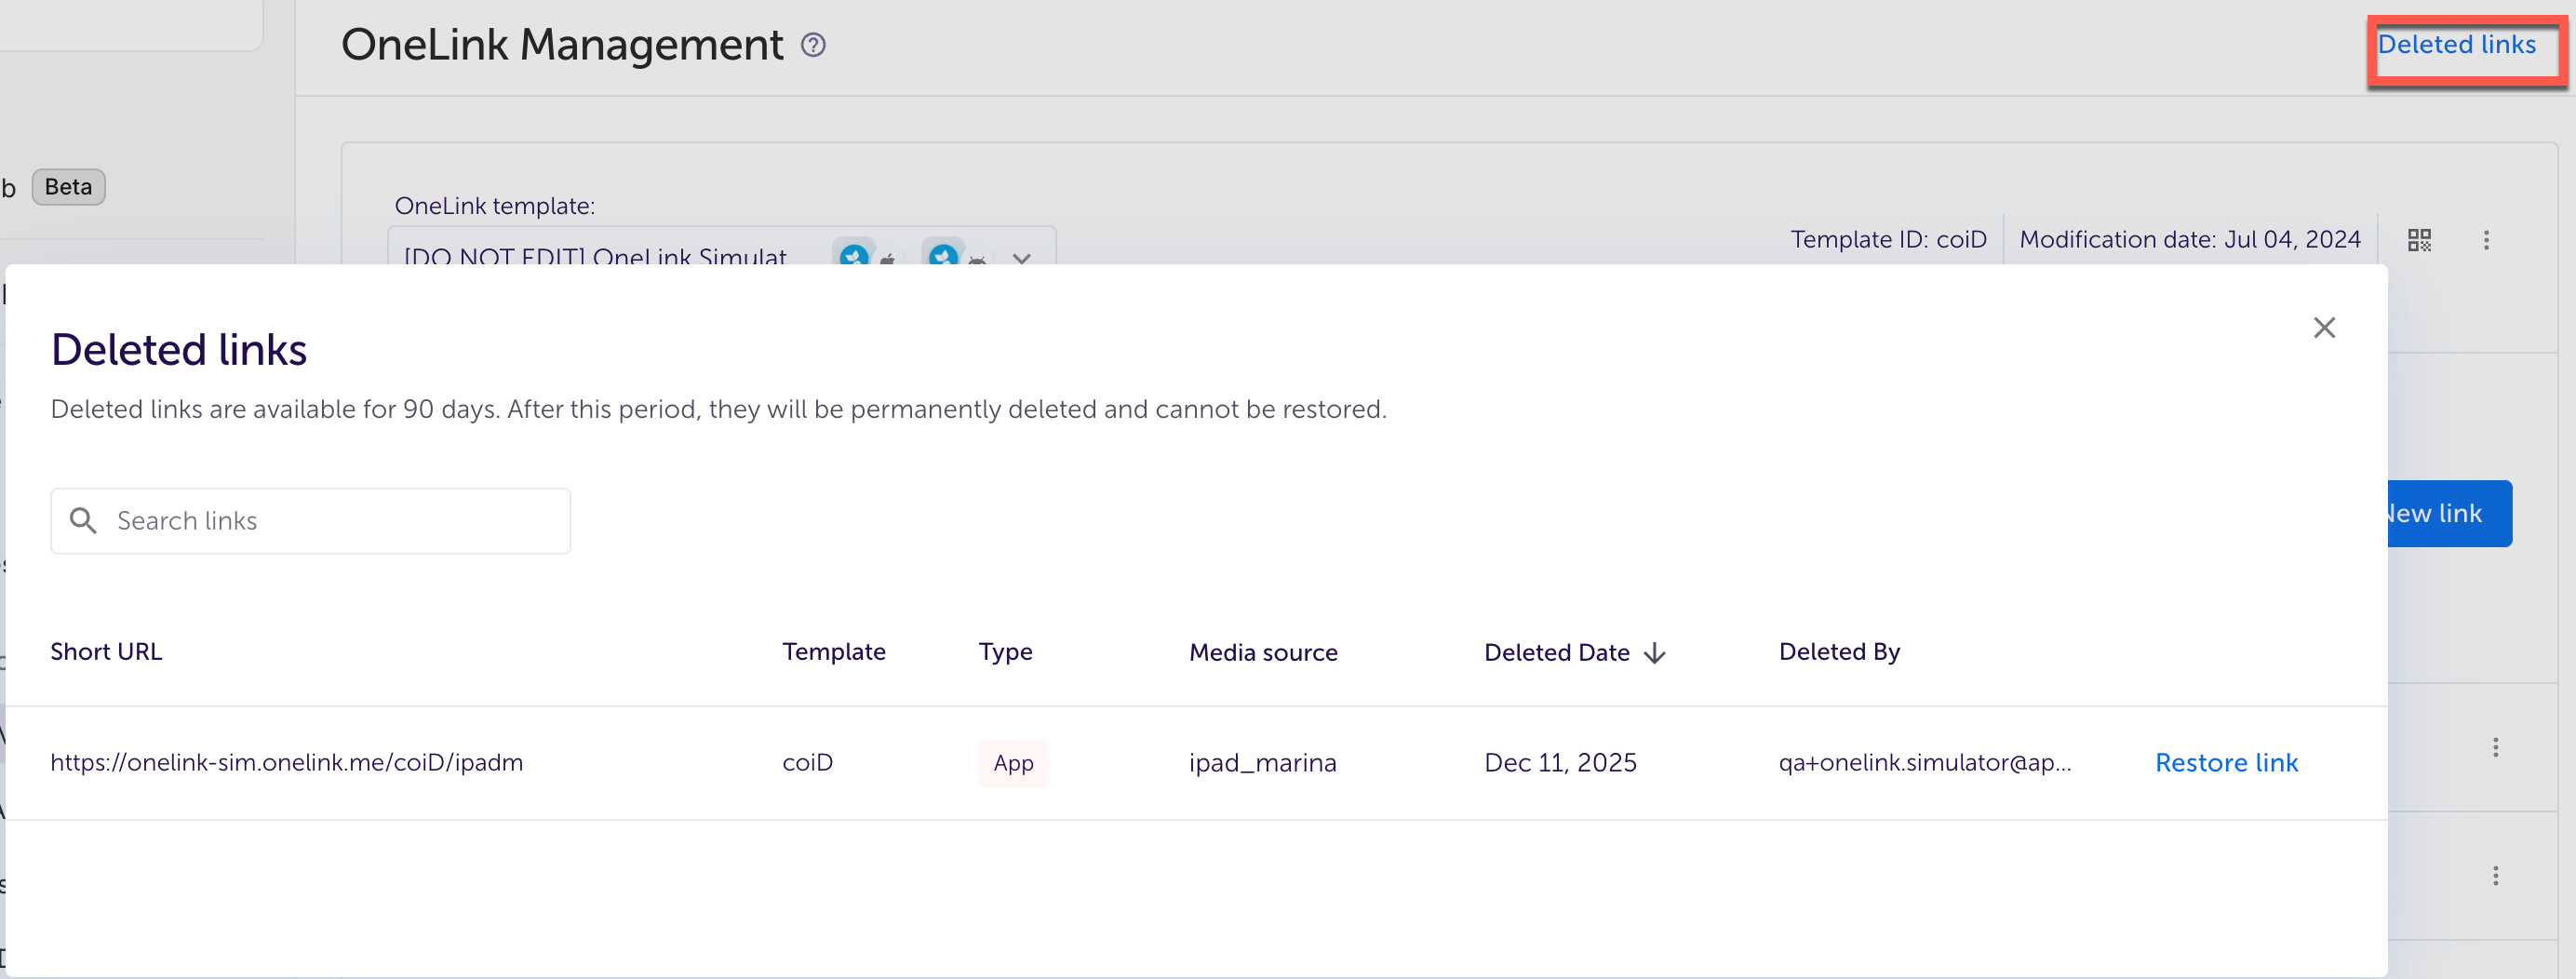Click the Template ID: coiD label
Viewport: 2576px width, 979px height.
(1888, 240)
